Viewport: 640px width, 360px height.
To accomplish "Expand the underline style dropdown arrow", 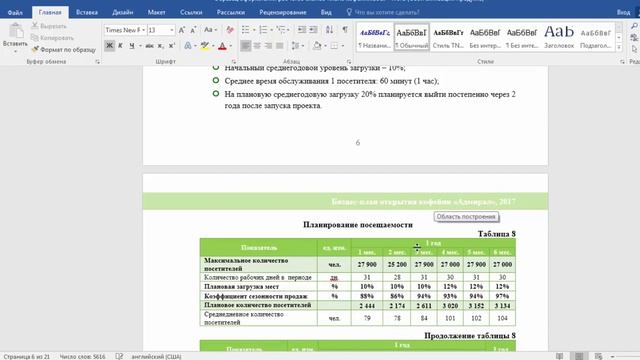I will click(x=140, y=46).
